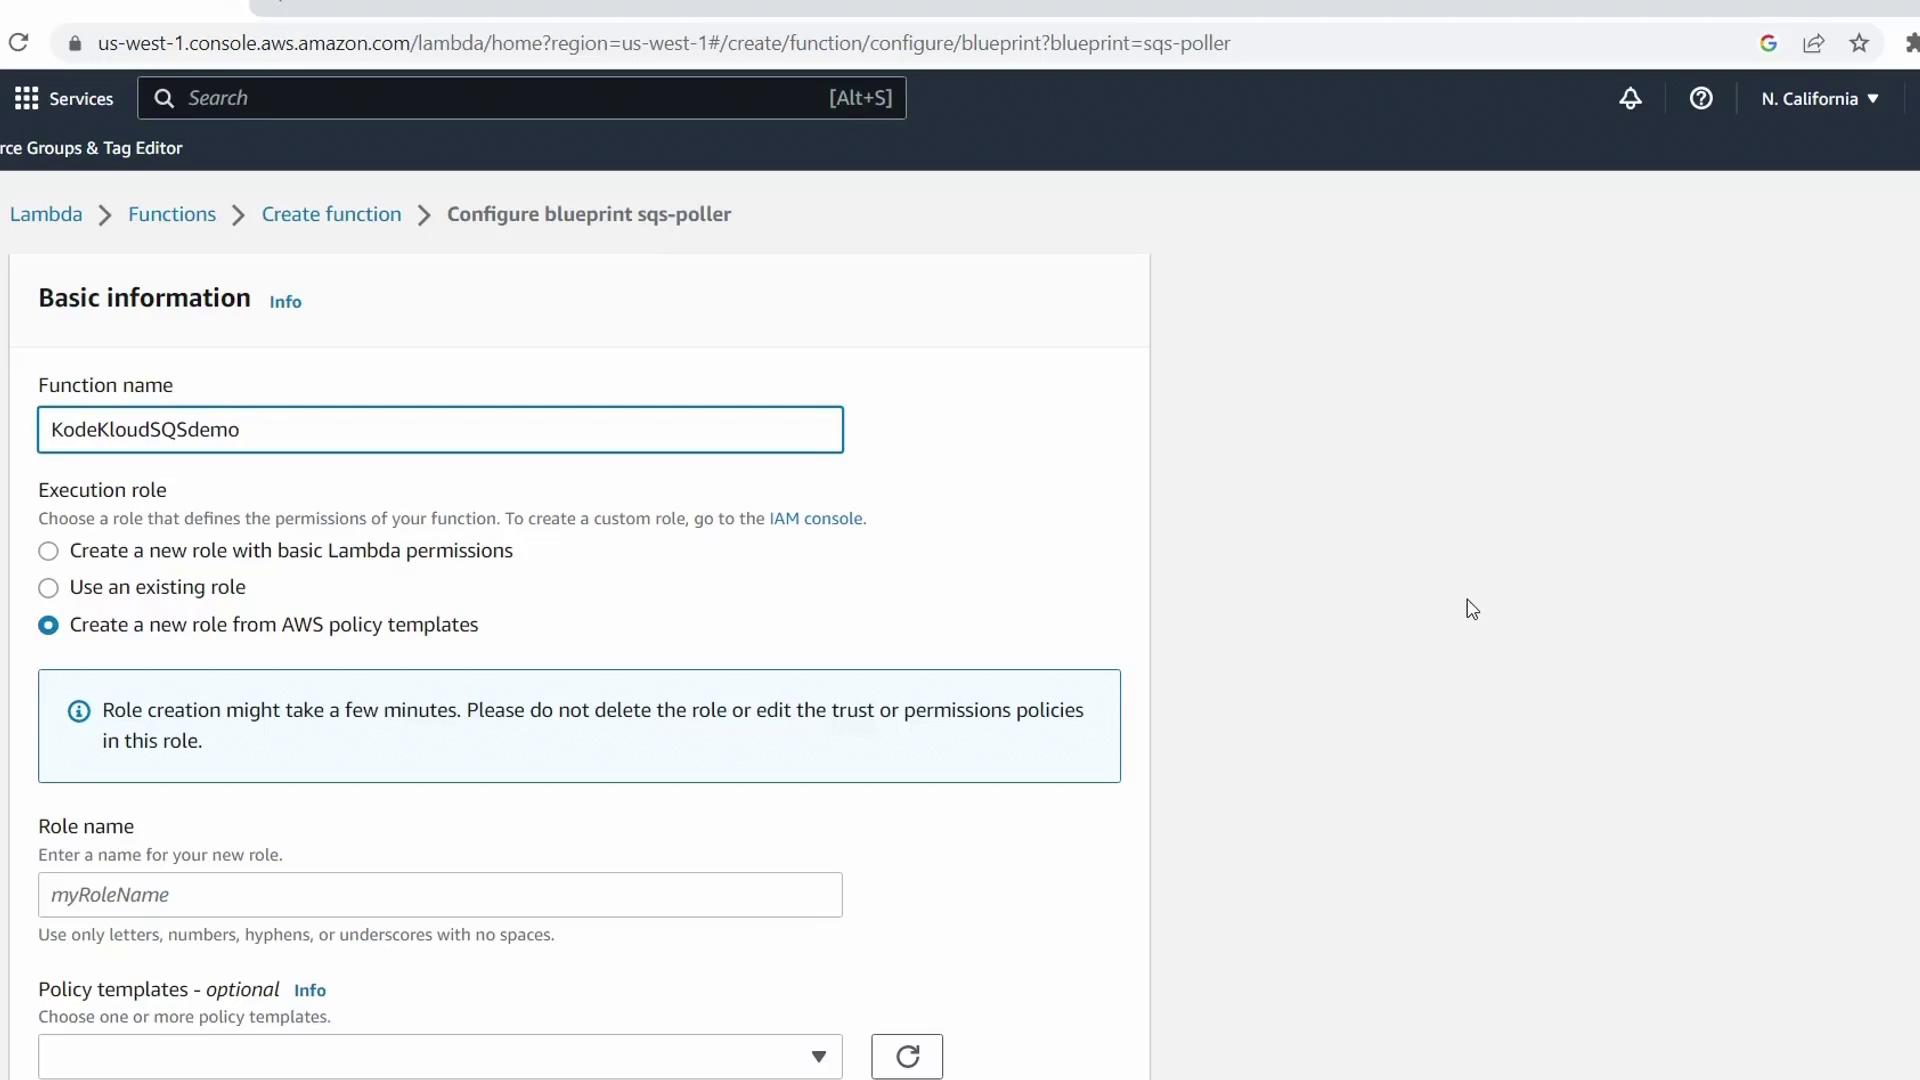
Task: Bookmark page with the star icon
Action: [1859, 43]
